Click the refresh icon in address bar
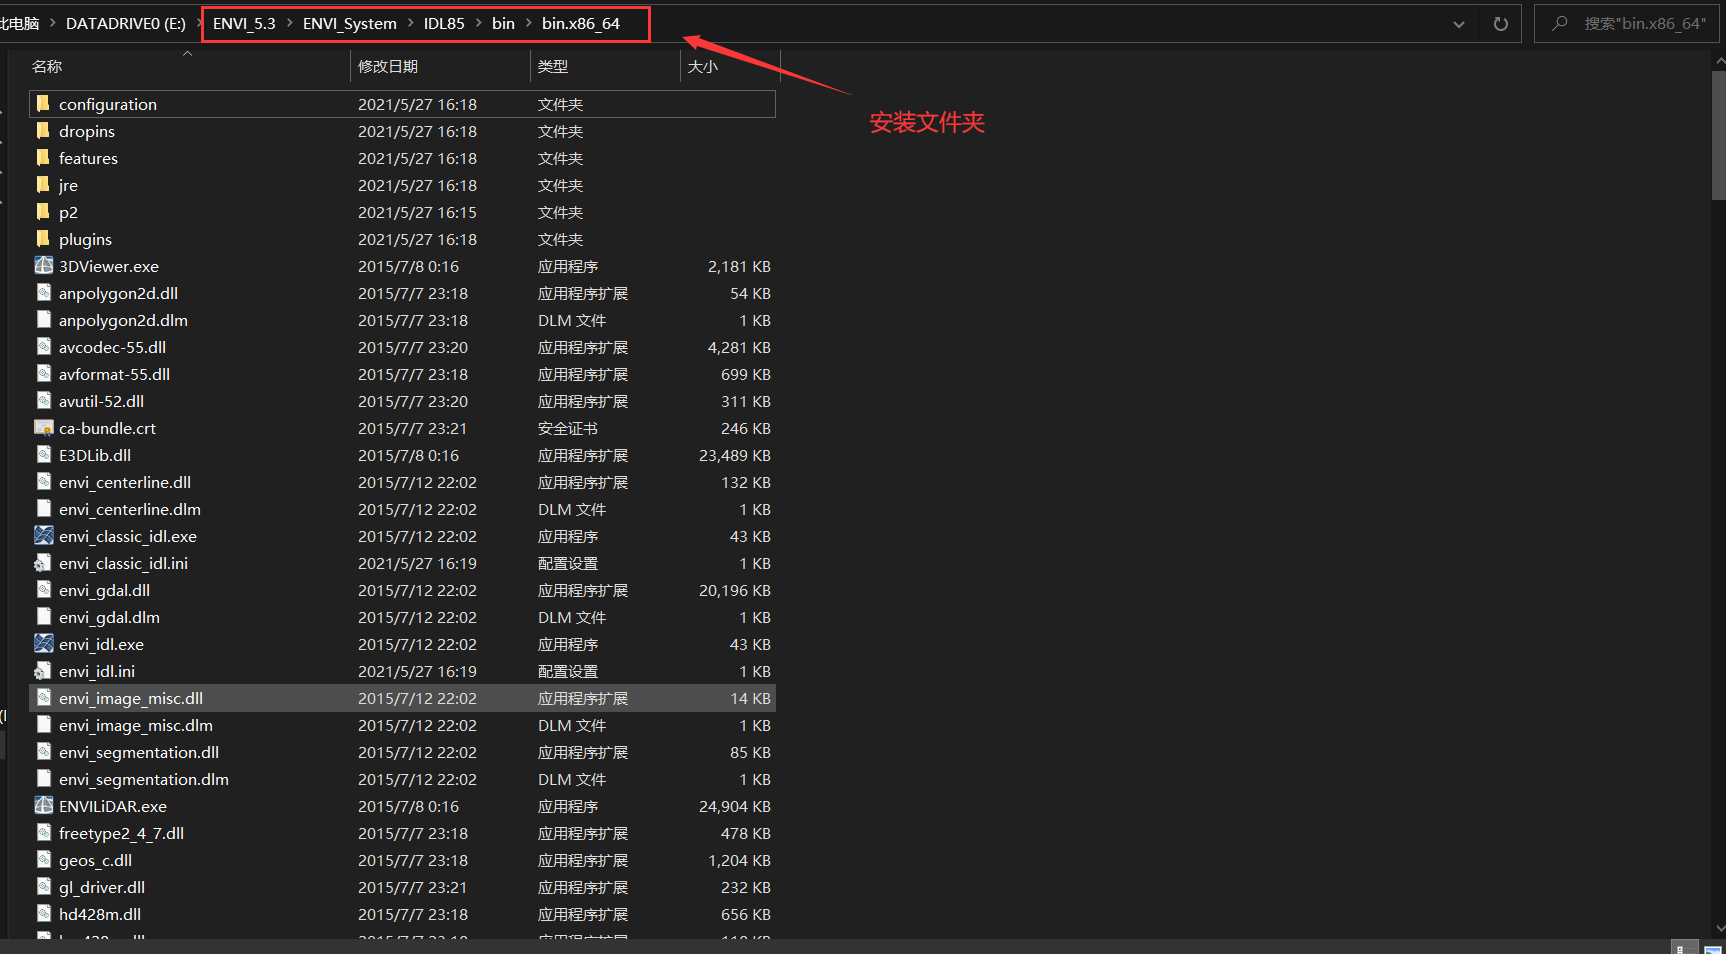This screenshot has width=1726, height=954. point(1499,23)
